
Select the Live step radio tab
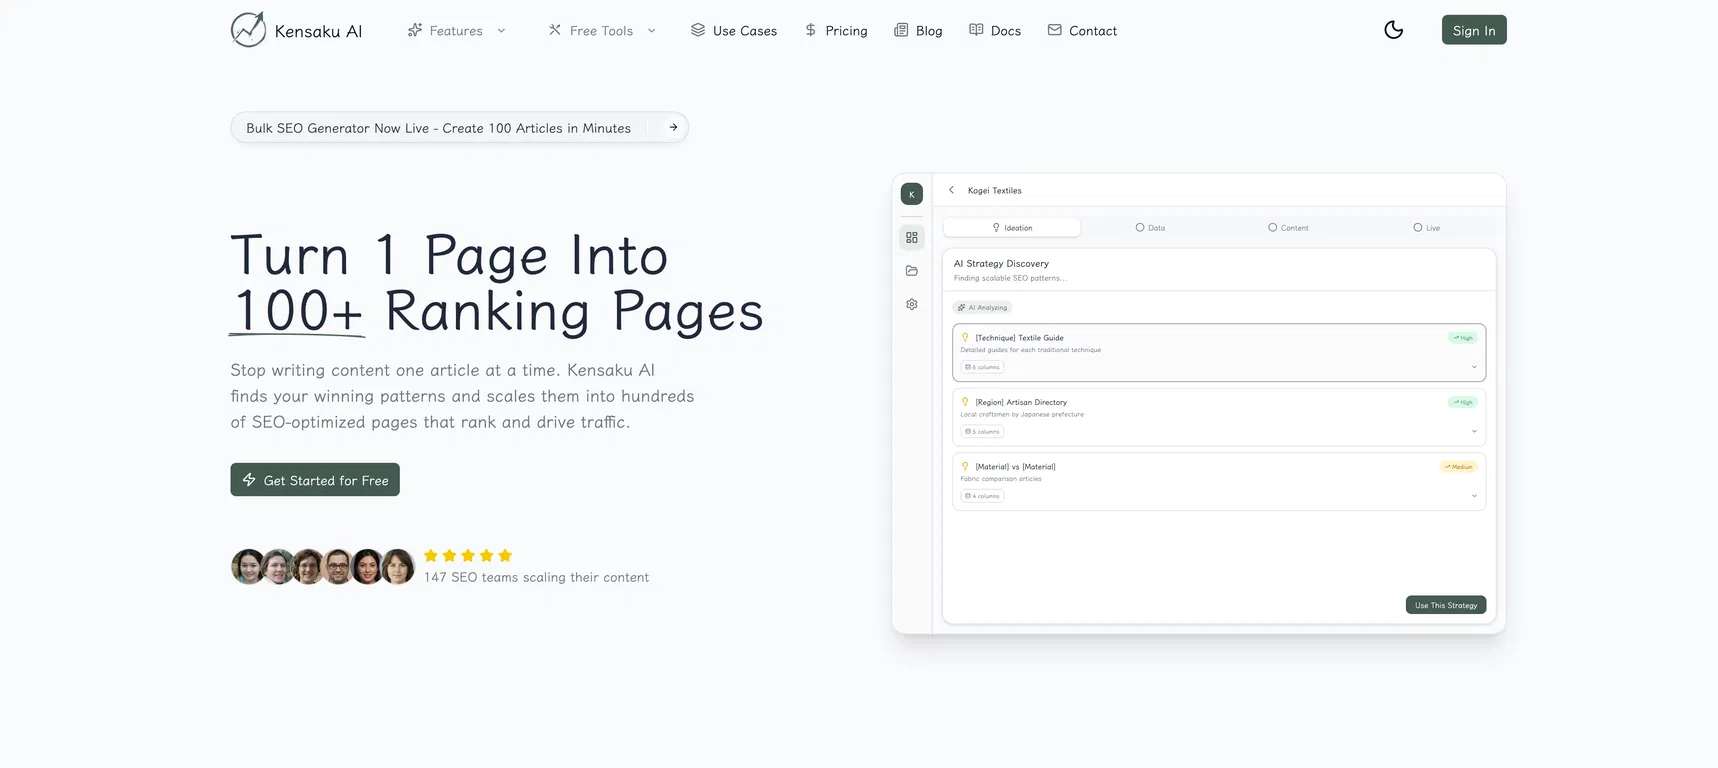(1426, 228)
